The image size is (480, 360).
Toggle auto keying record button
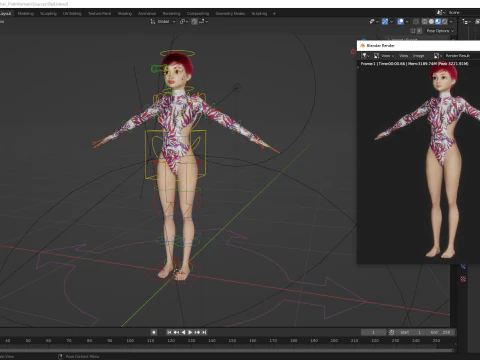pos(154,332)
